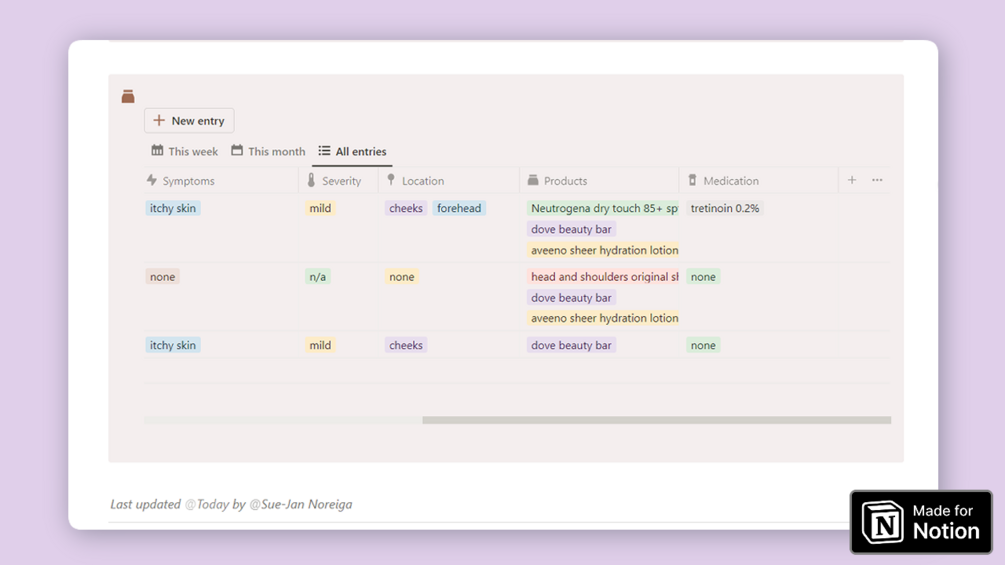The image size is (1005, 565).
Task: Click the plus icon to add a column
Action: point(852,181)
